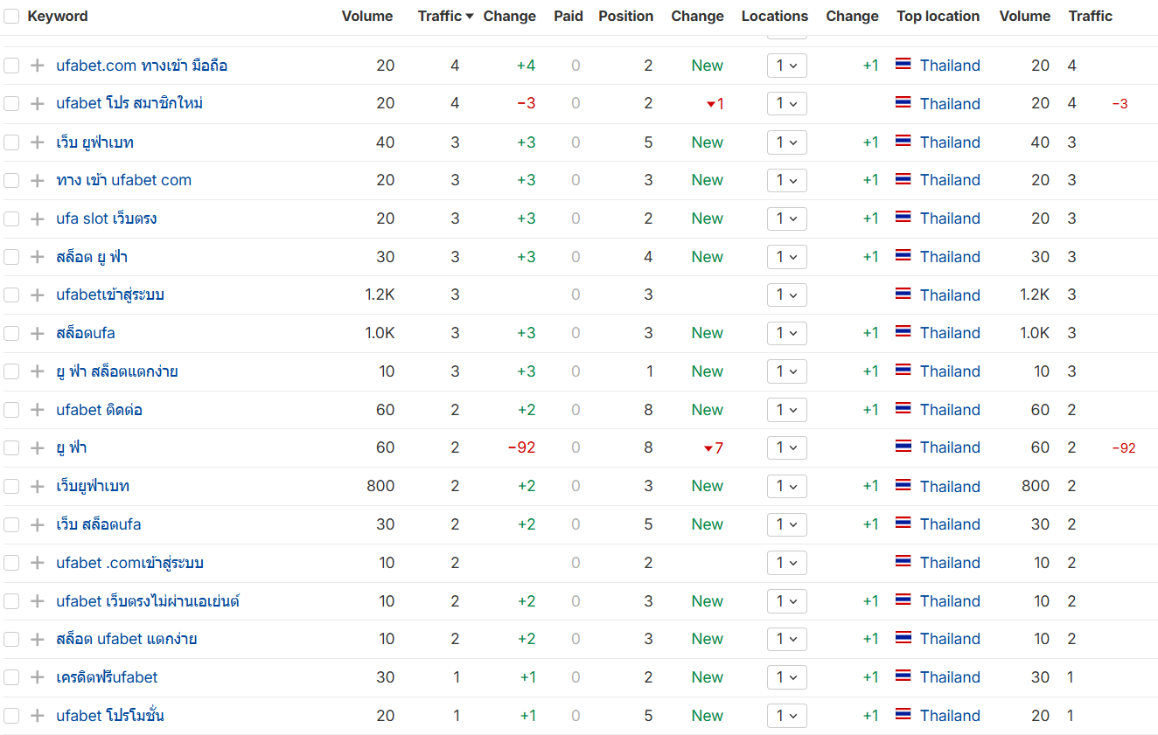1158x735 pixels.
Task: Click plus icon for the ยู ฟ่า keyword
Action: click(x=37, y=448)
